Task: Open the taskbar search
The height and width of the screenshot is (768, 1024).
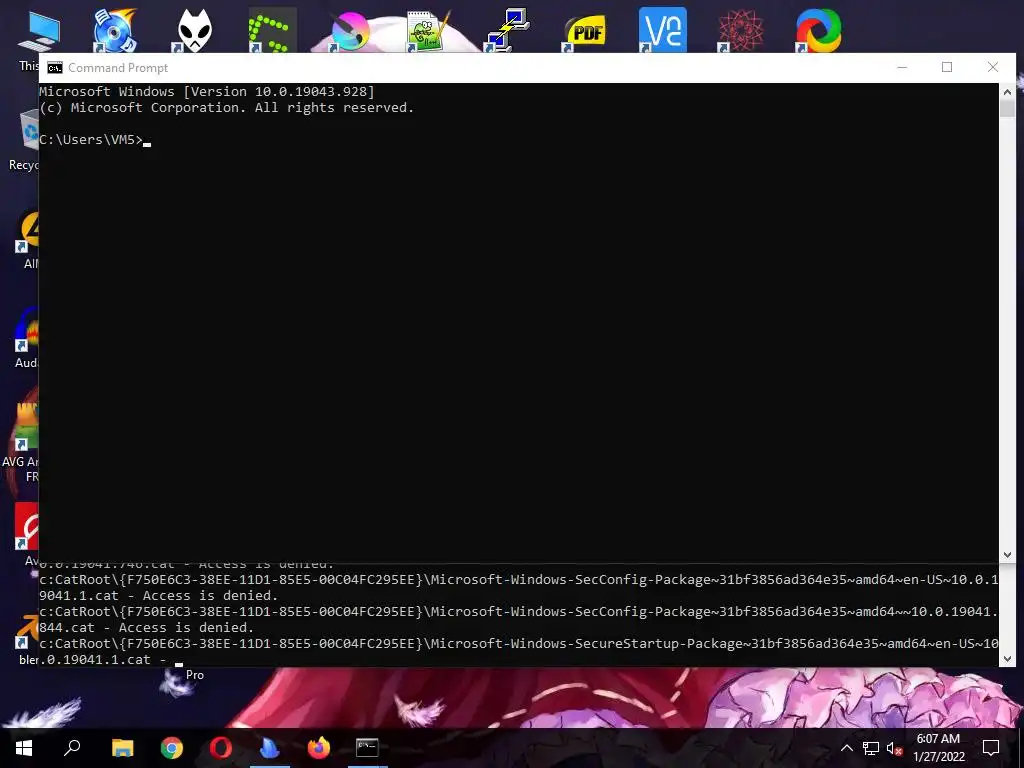Action: tap(72, 747)
